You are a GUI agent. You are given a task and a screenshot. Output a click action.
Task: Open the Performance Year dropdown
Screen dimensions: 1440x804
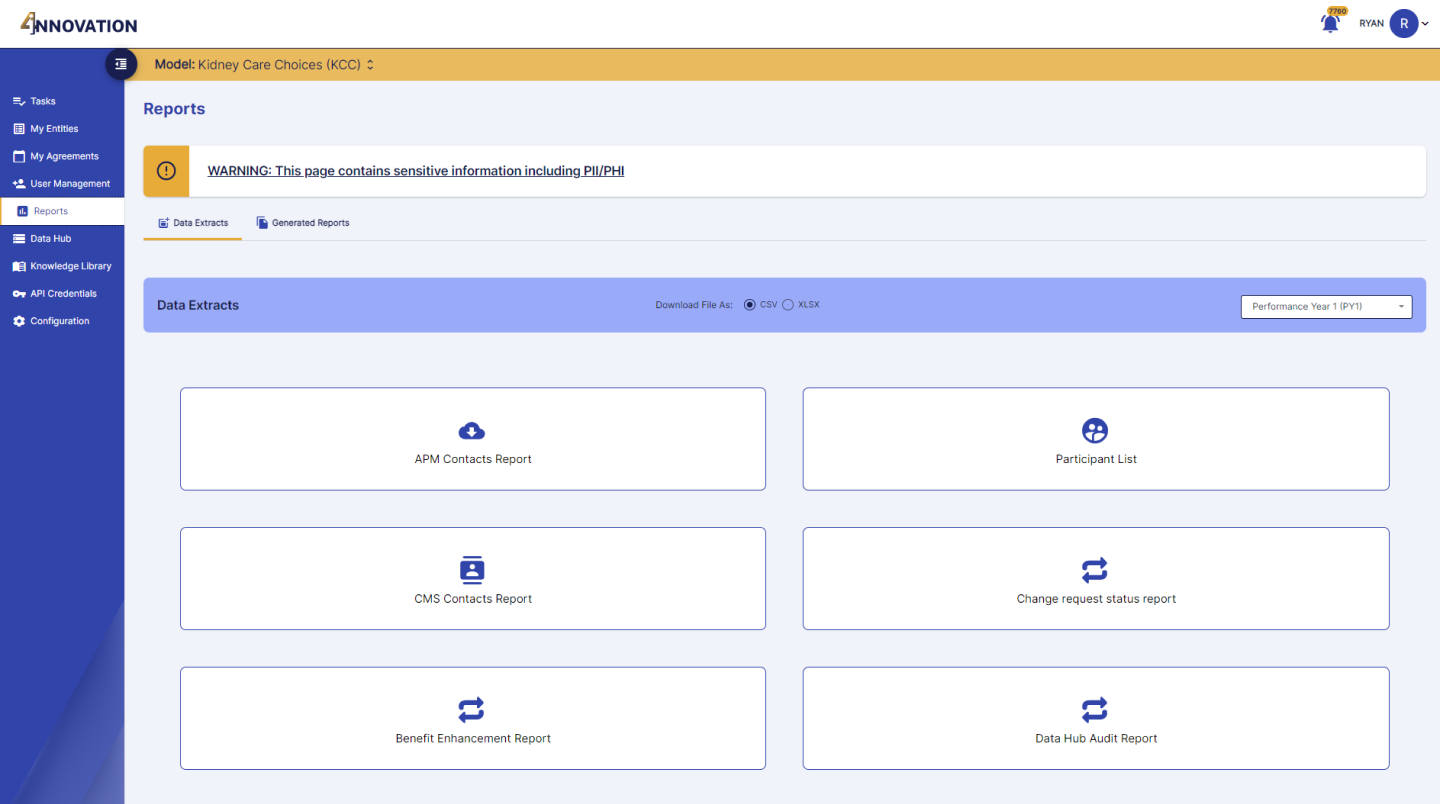pos(1326,306)
